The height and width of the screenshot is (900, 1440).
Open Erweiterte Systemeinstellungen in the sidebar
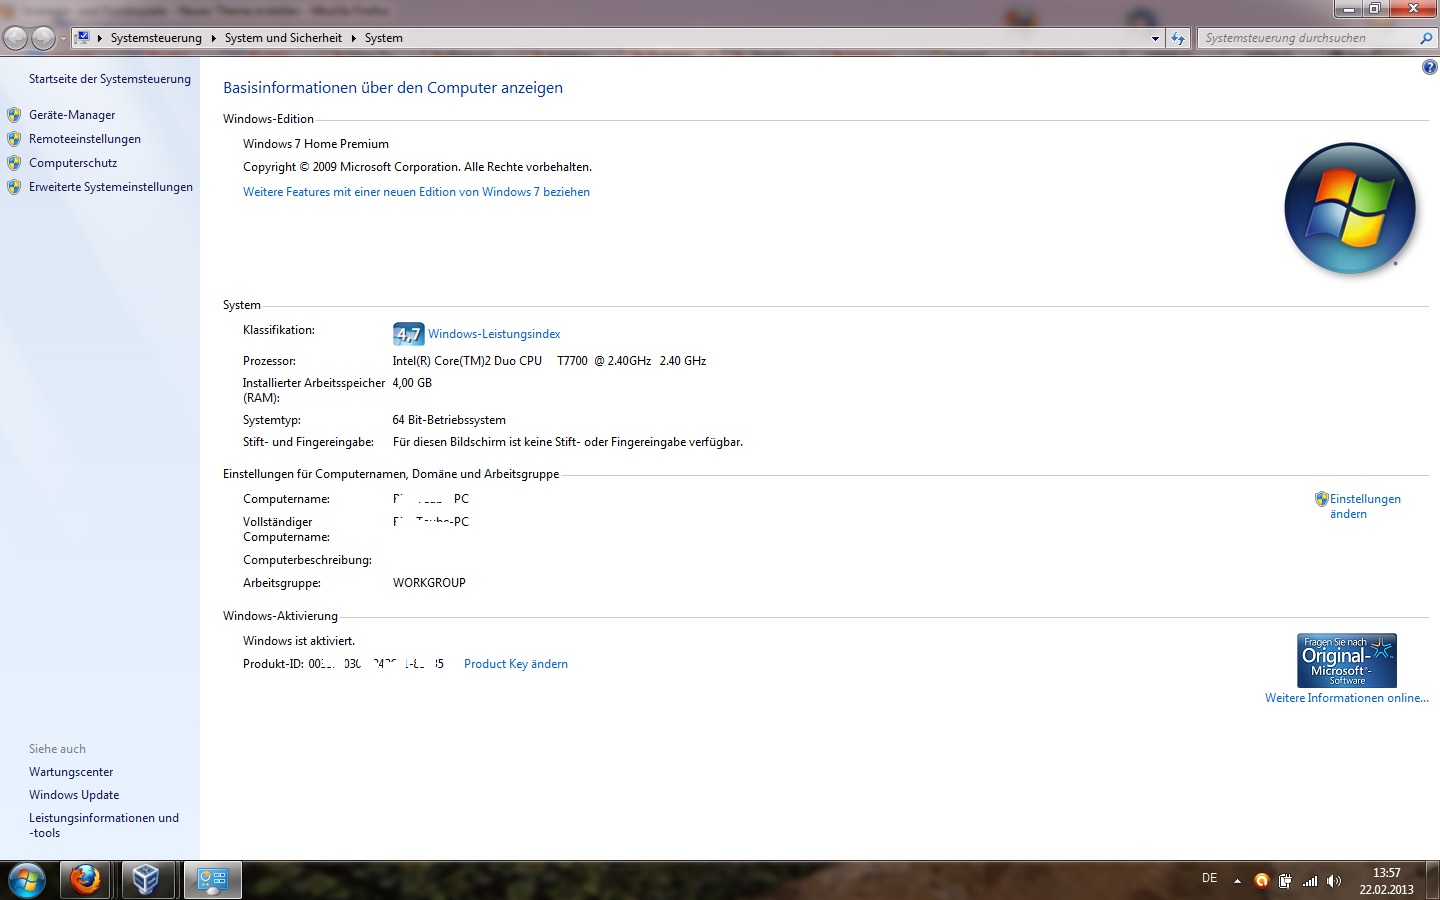[111, 187]
